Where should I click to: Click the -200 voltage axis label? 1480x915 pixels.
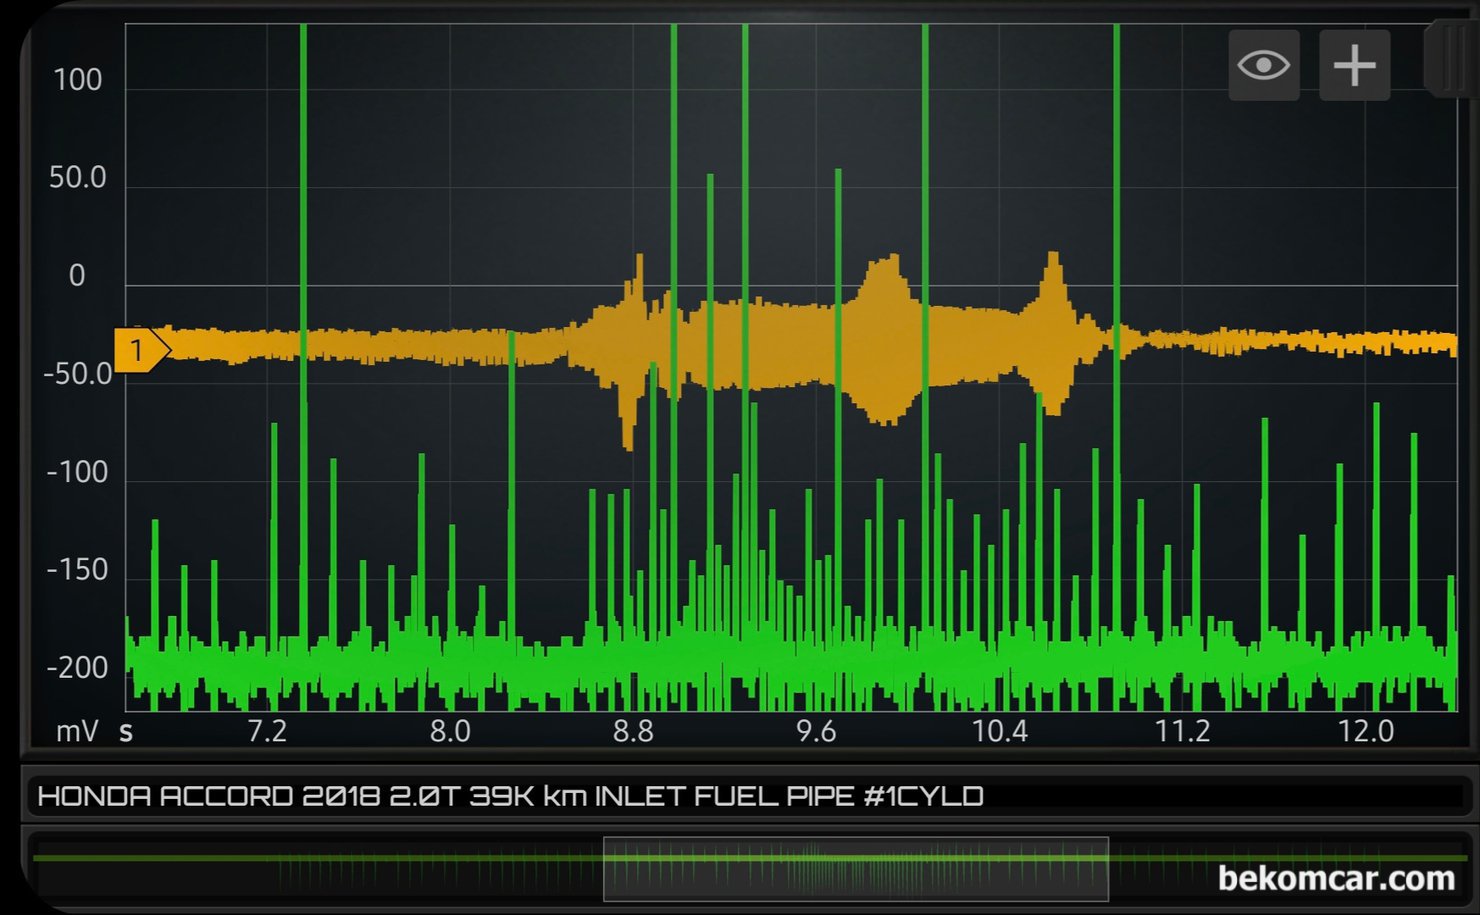click(77, 668)
